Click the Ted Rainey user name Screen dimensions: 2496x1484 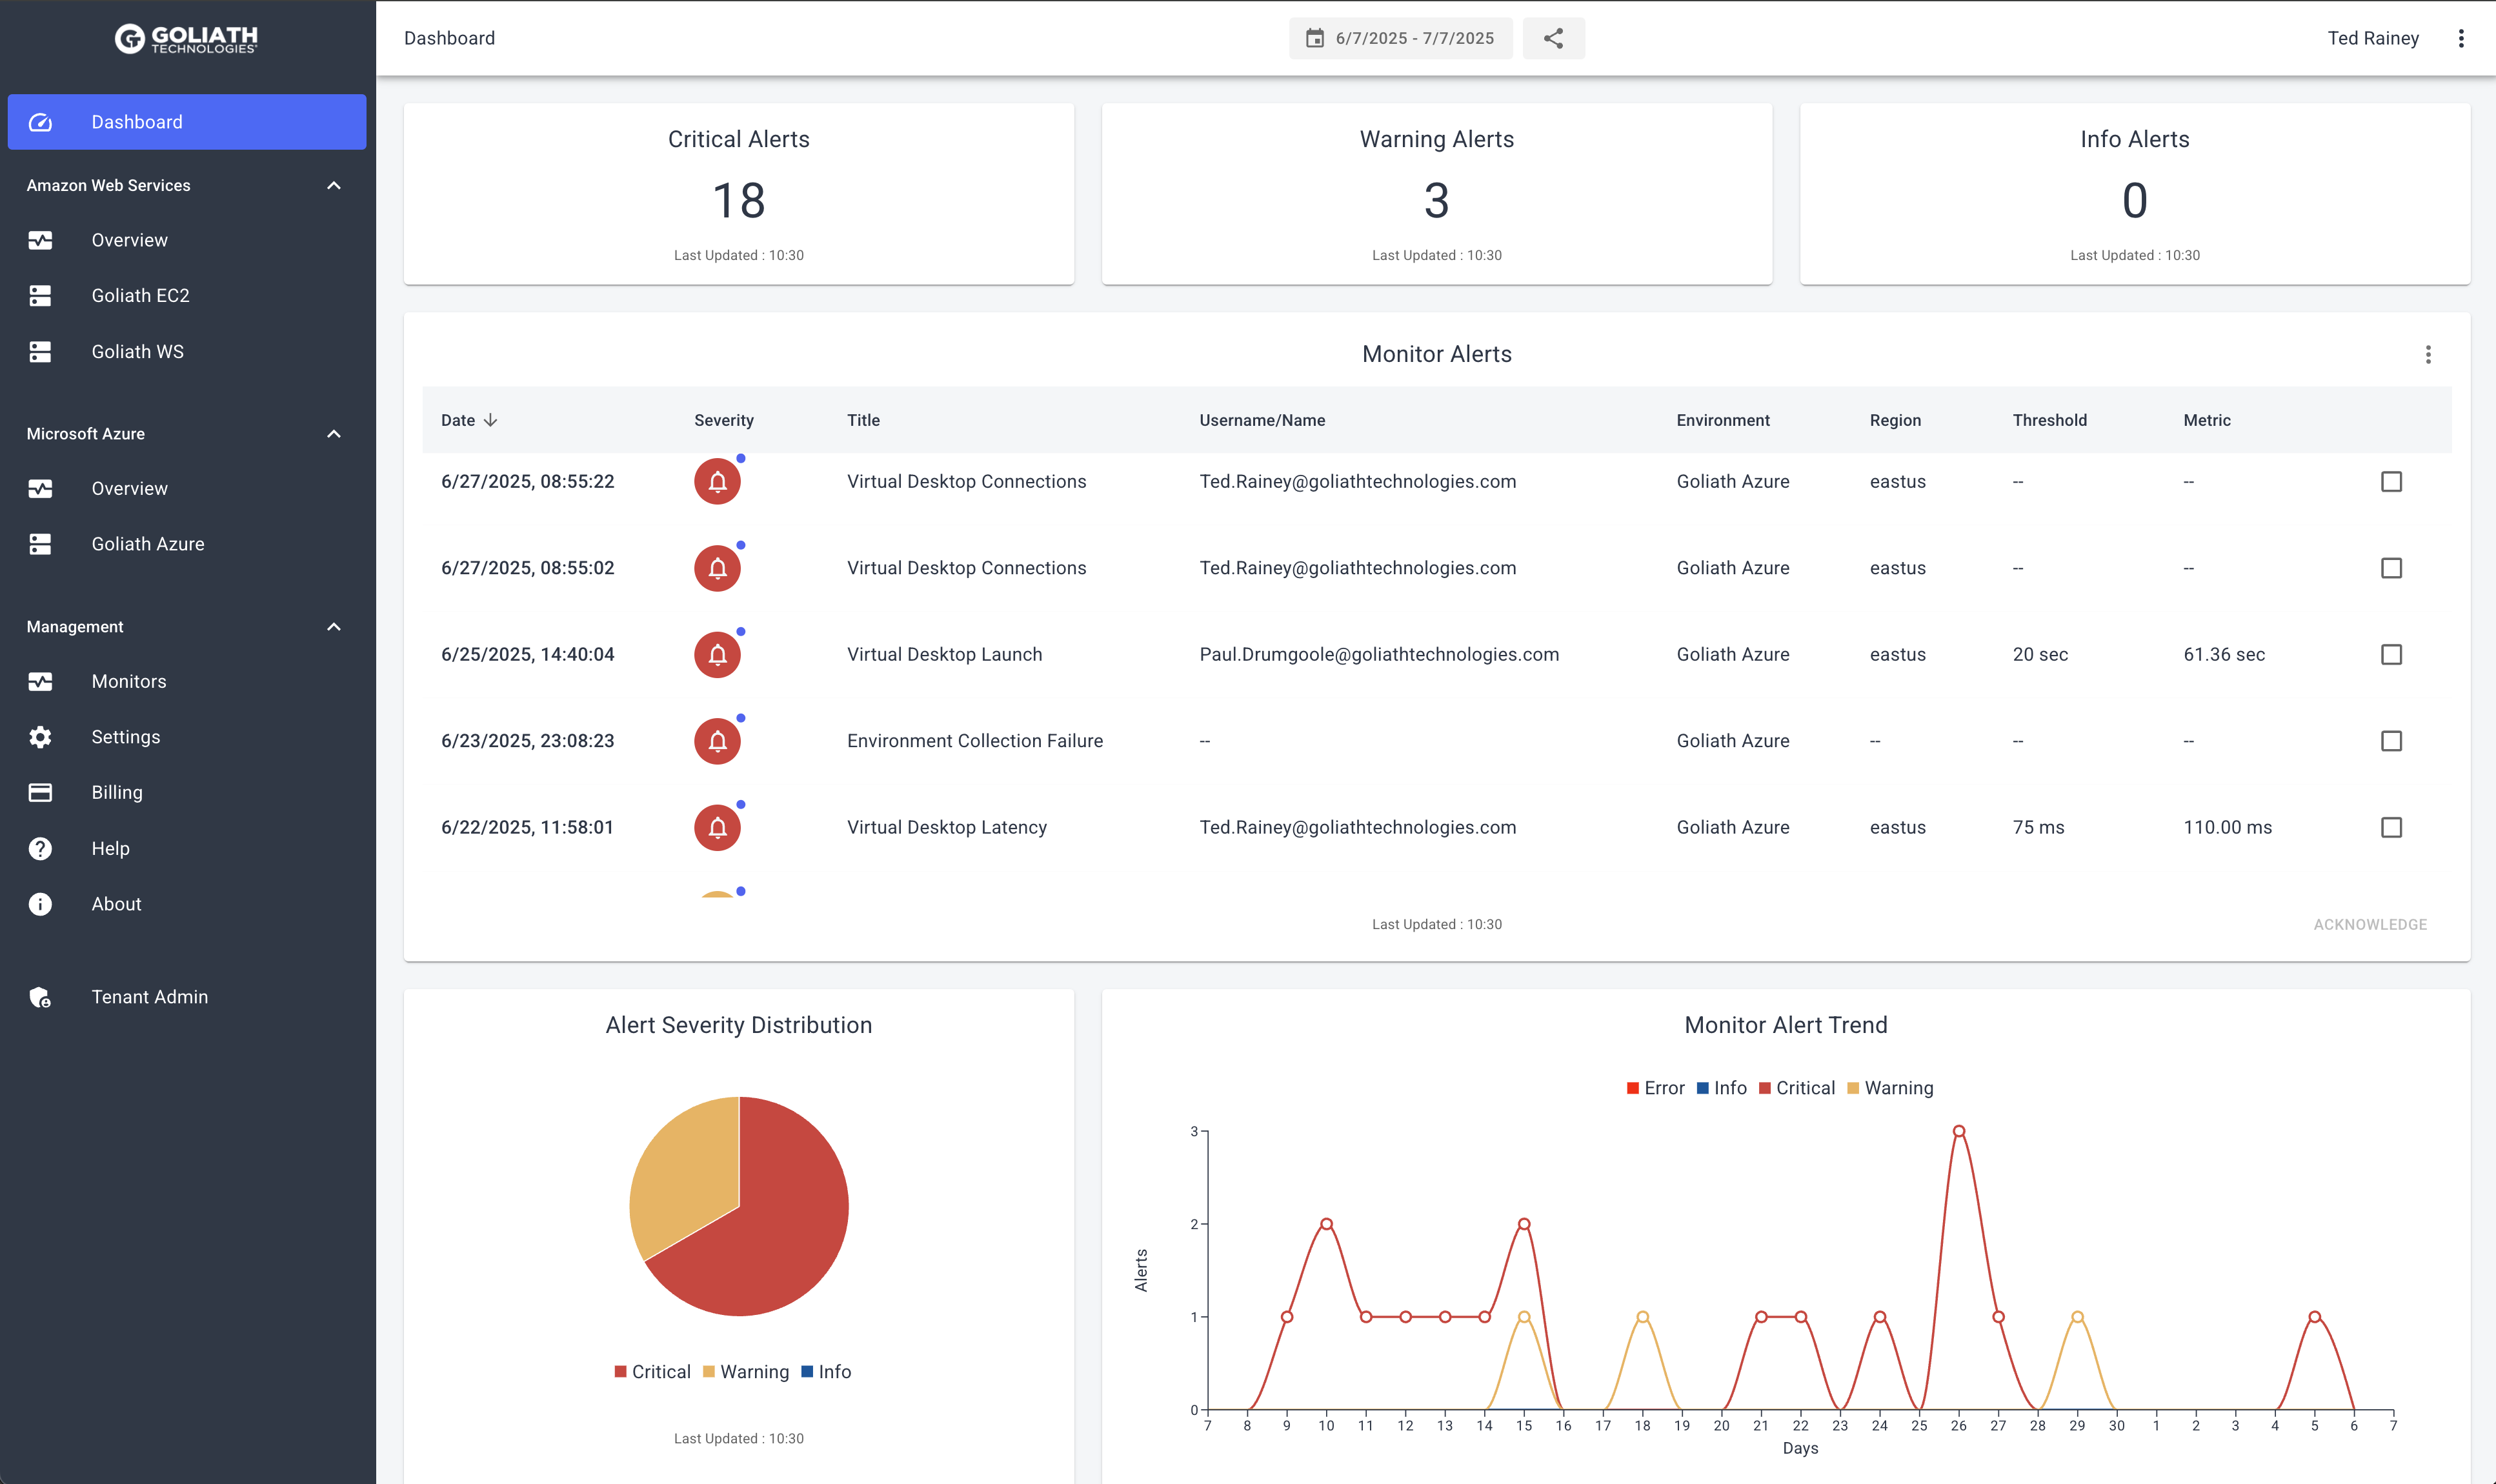[x=2373, y=38]
